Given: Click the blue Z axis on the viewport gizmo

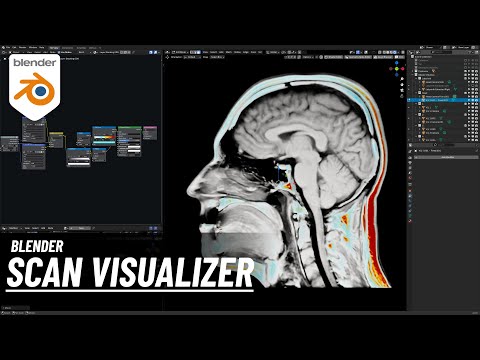Looking at the screenshot, I should (x=397, y=63).
